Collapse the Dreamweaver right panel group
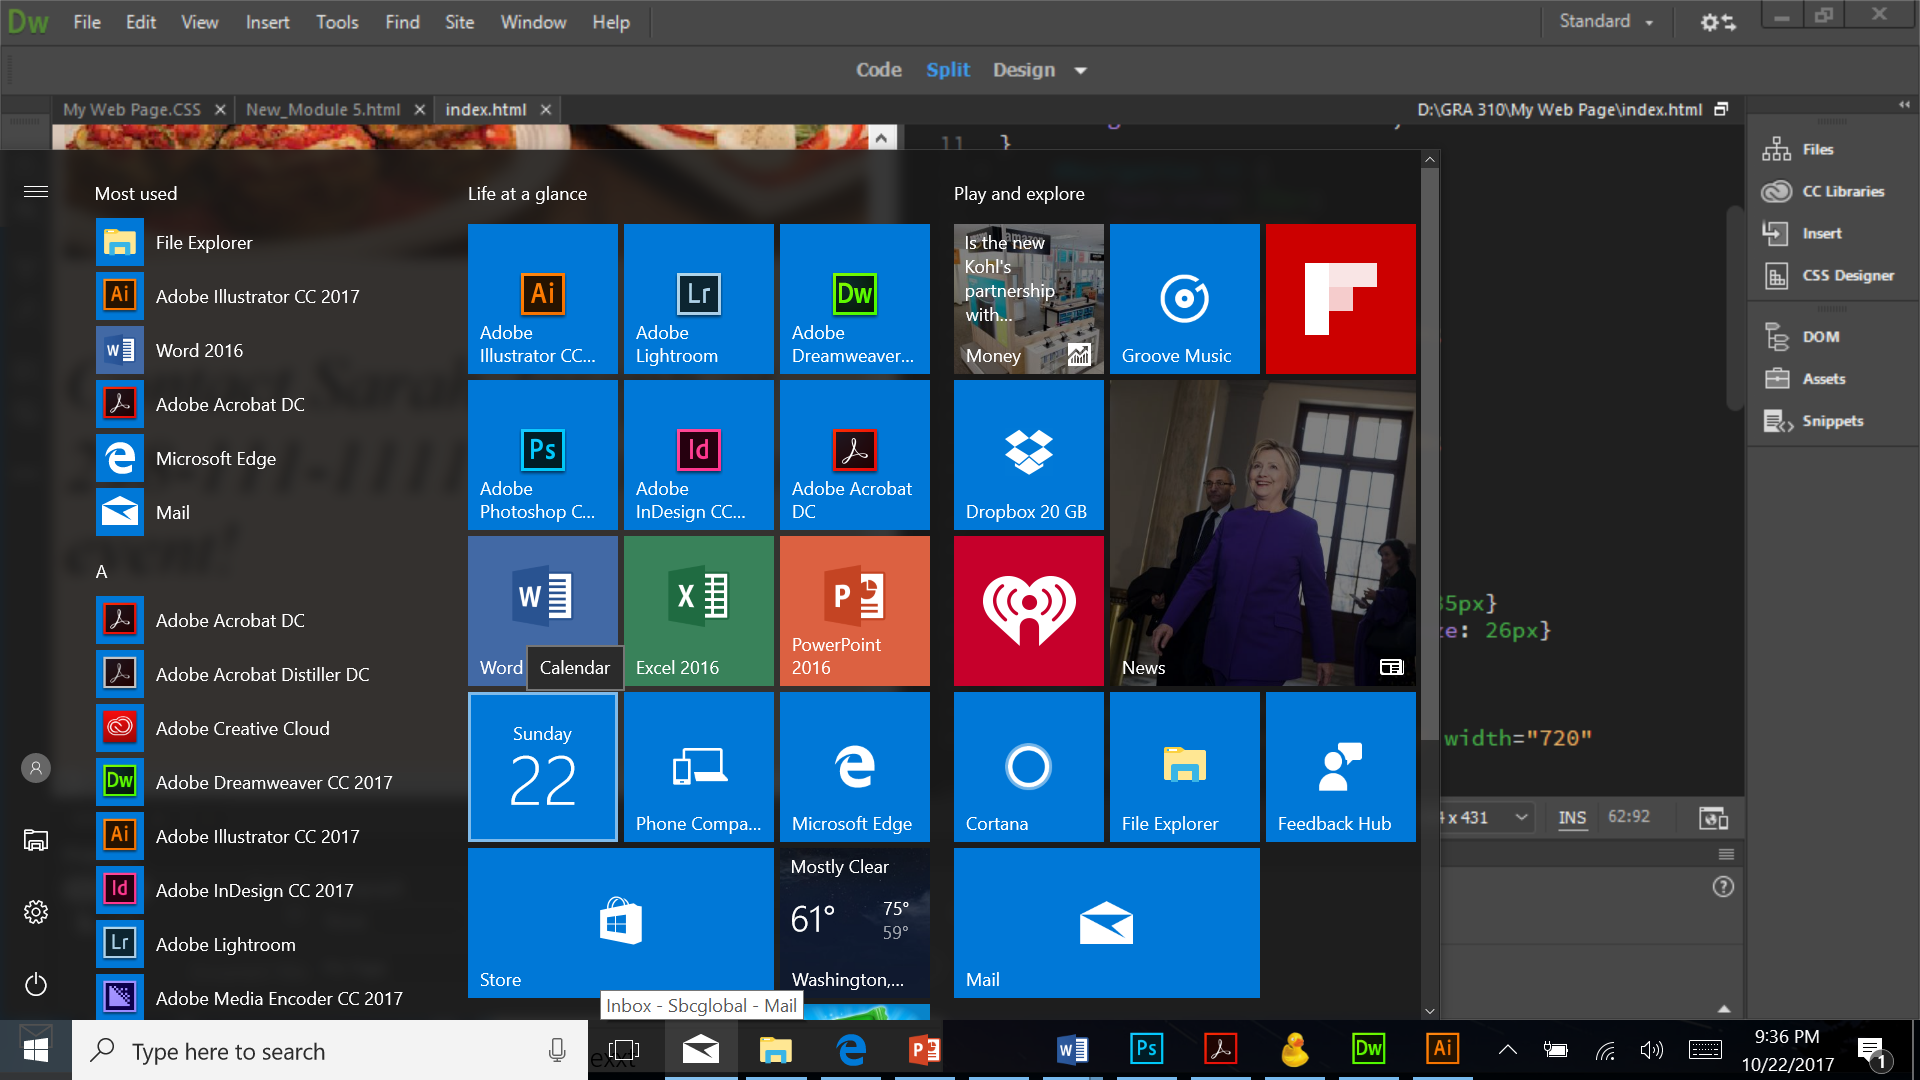This screenshot has height=1080, width=1920. click(x=1905, y=104)
